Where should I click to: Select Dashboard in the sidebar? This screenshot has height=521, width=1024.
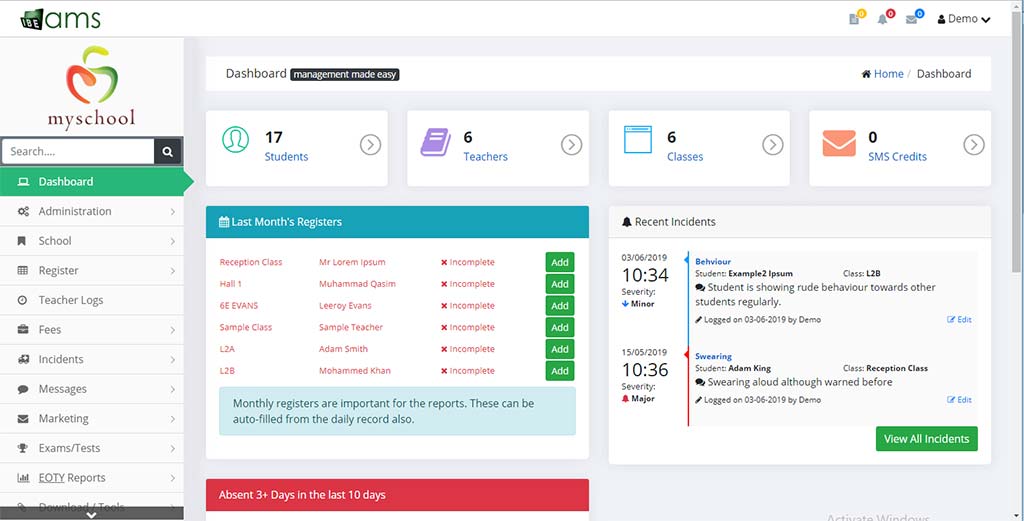[66, 182]
